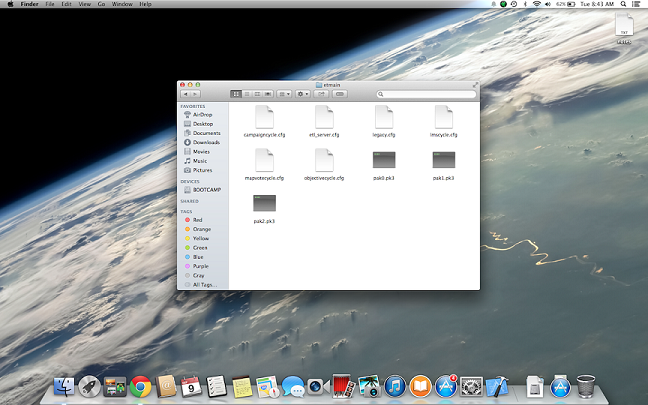Viewport: 648px width, 405px height.
Task: Select the pak0.pk3 file icon
Action: click(384, 160)
